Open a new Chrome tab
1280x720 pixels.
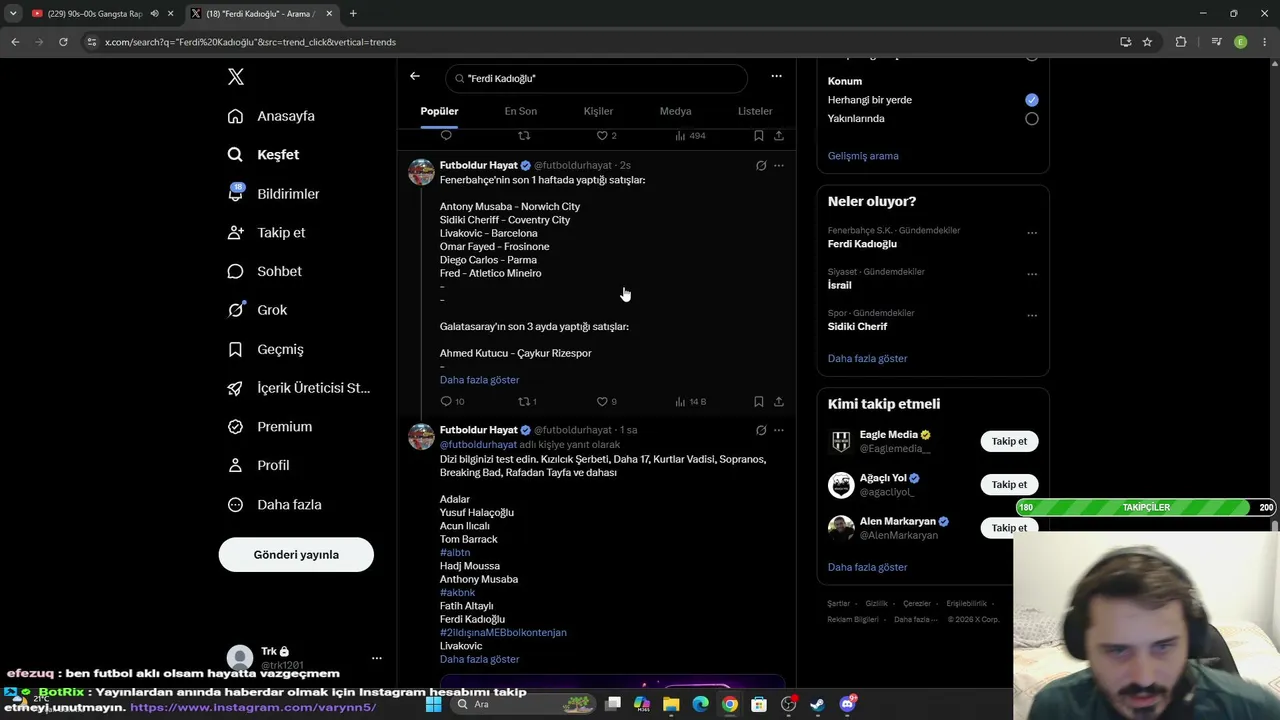(353, 14)
